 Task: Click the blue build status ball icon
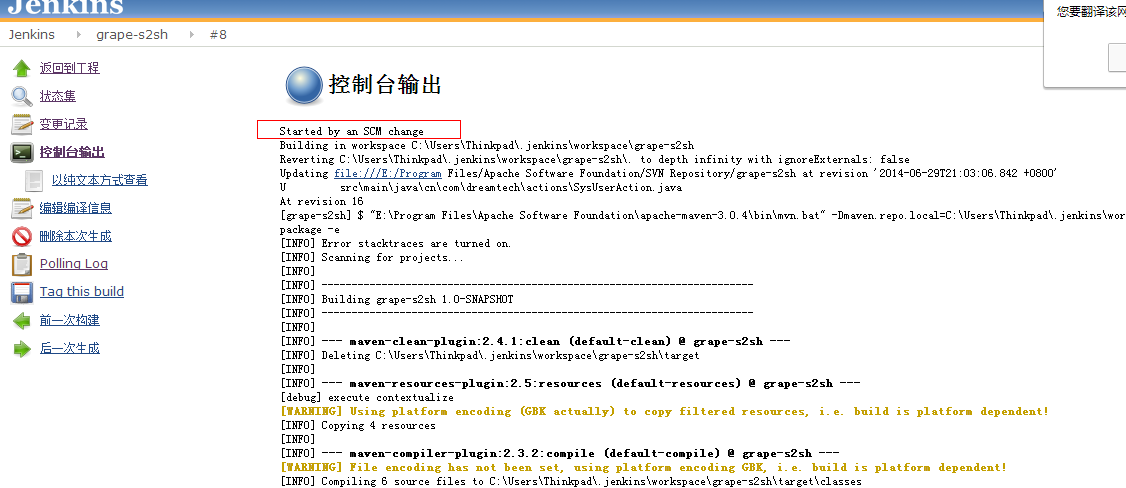coord(303,86)
